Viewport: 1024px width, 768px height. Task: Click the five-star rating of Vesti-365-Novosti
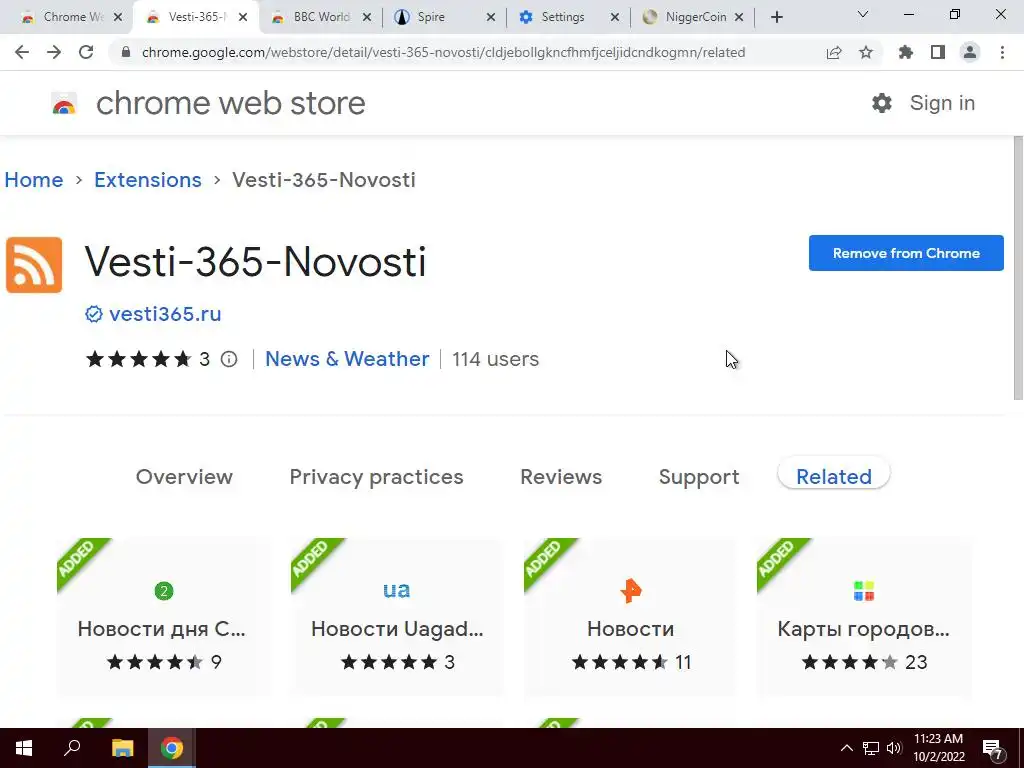(x=138, y=359)
